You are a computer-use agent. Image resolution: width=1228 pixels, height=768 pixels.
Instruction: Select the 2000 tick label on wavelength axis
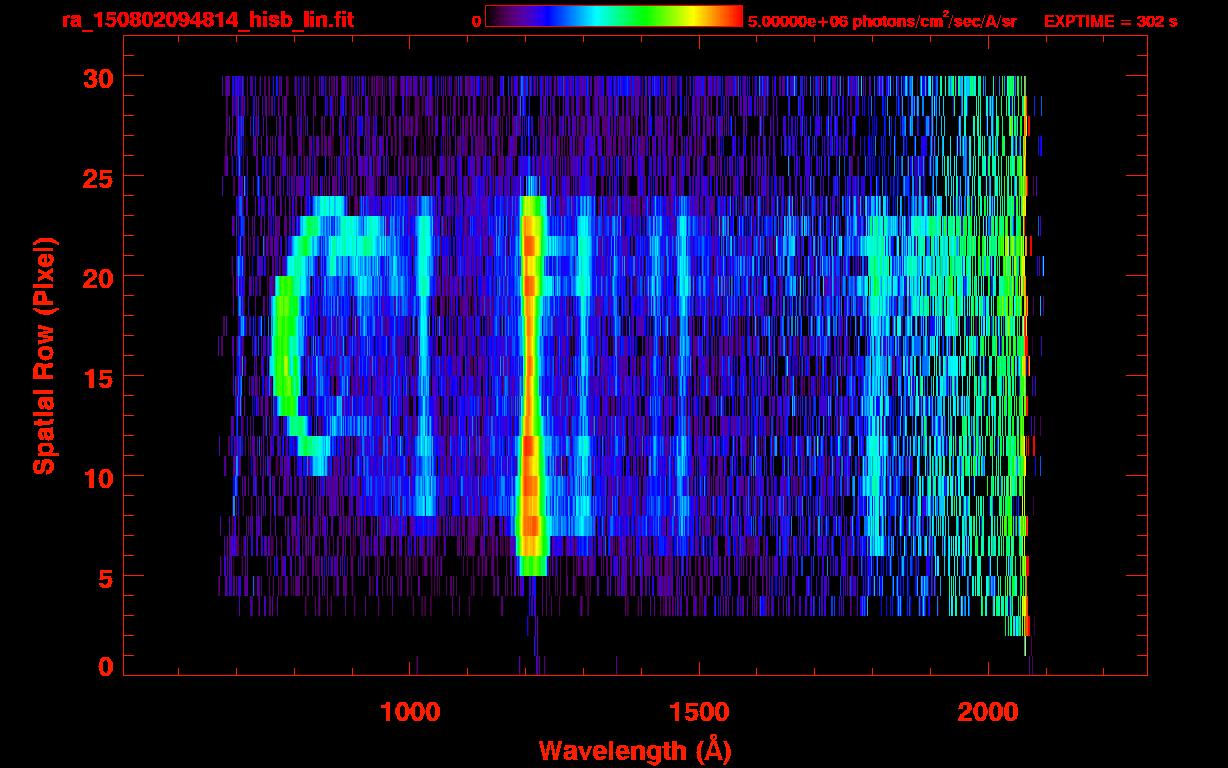point(988,712)
